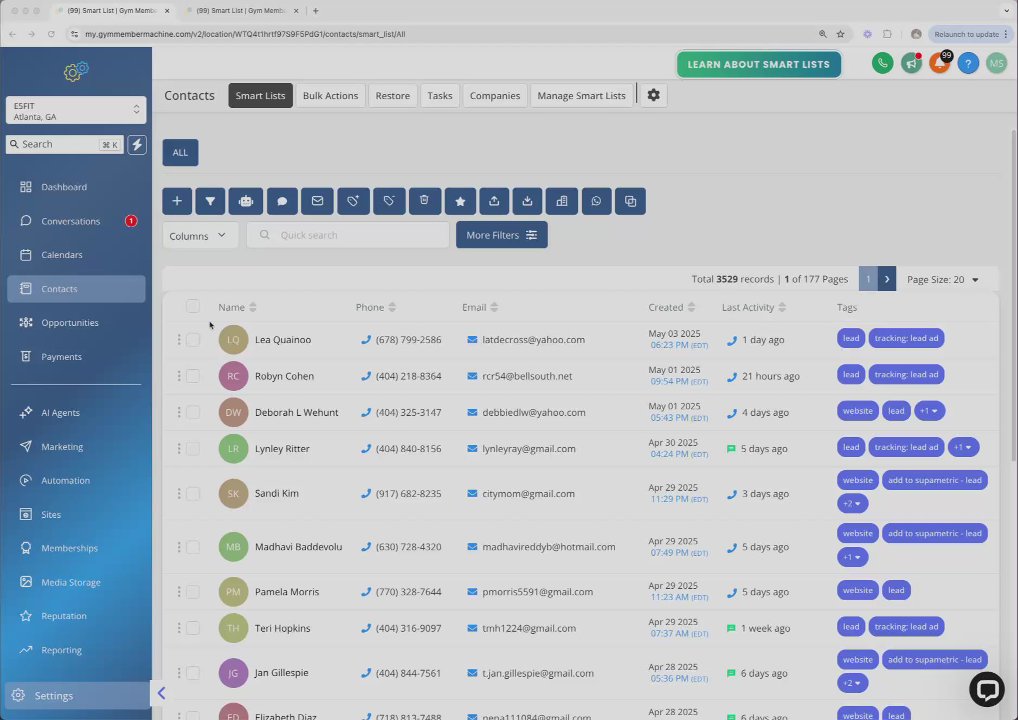This screenshot has height=720, width=1018.
Task: Click the robot automation icon
Action: (x=246, y=201)
